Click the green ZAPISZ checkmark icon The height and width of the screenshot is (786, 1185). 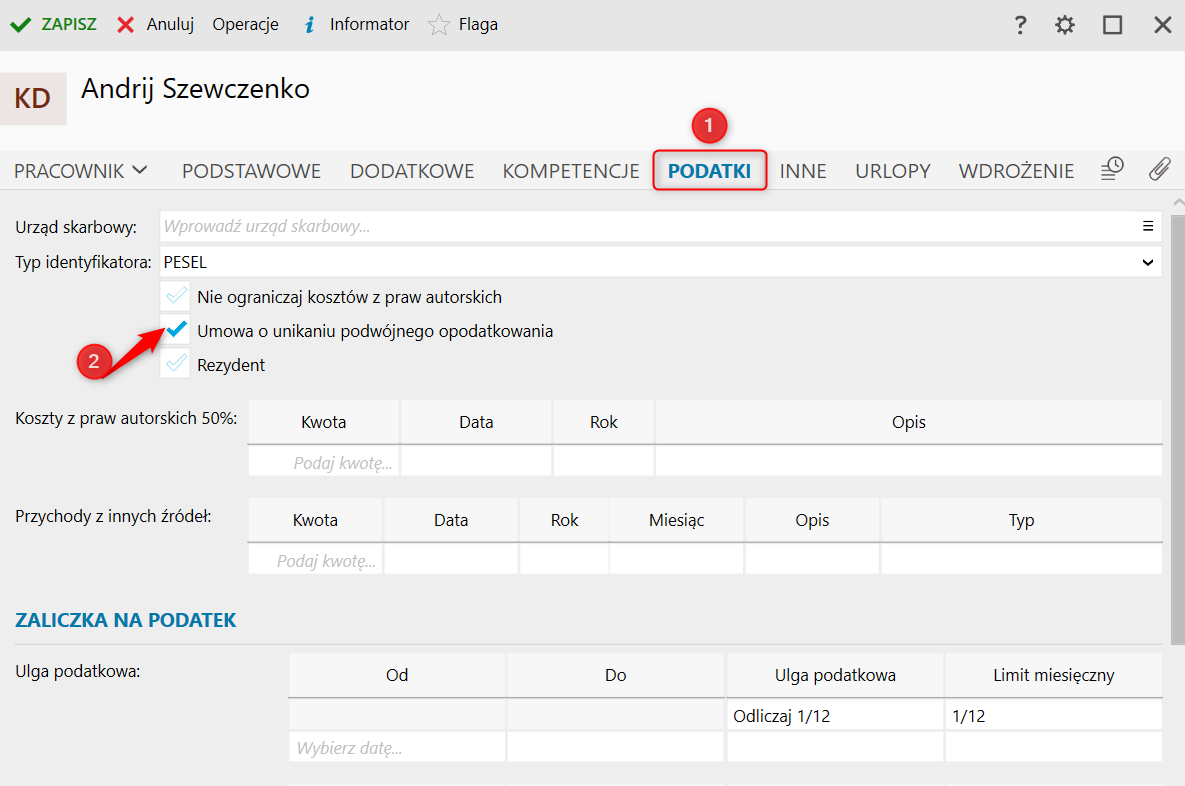pos(20,25)
